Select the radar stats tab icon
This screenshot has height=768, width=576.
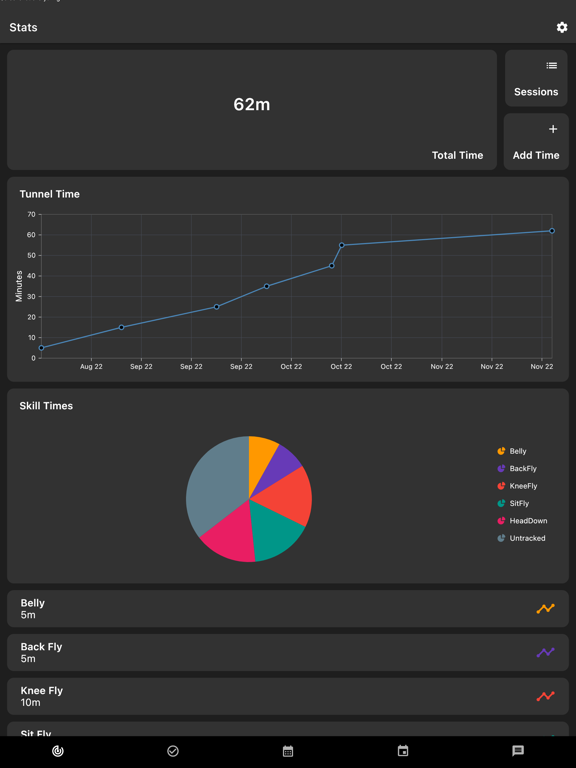[58, 751]
